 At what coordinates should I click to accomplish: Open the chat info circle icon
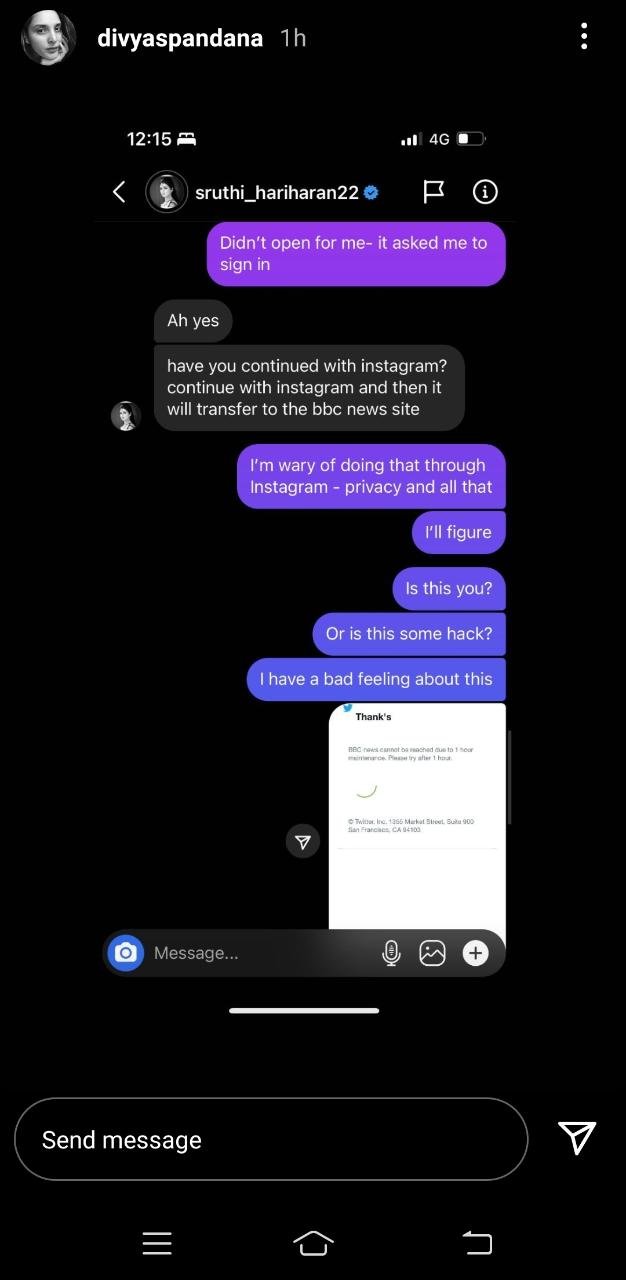point(485,192)
